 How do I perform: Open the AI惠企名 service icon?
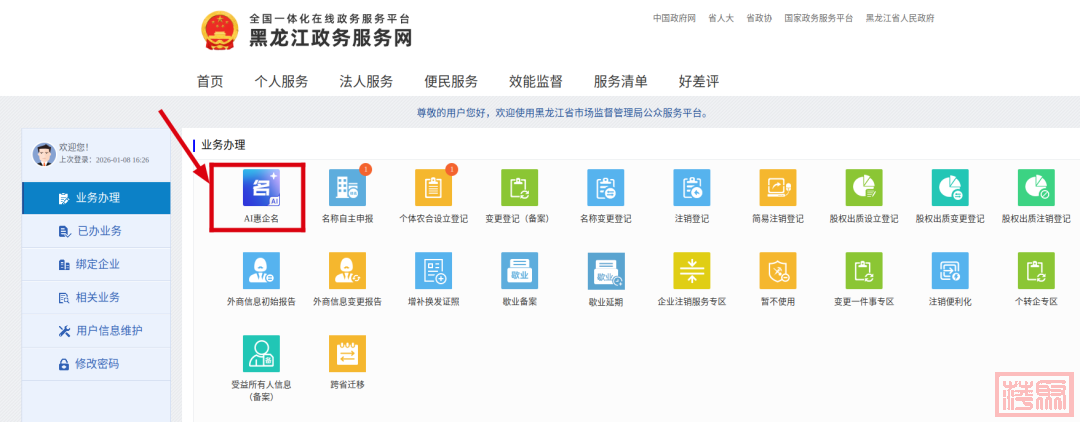pos(261,188)
